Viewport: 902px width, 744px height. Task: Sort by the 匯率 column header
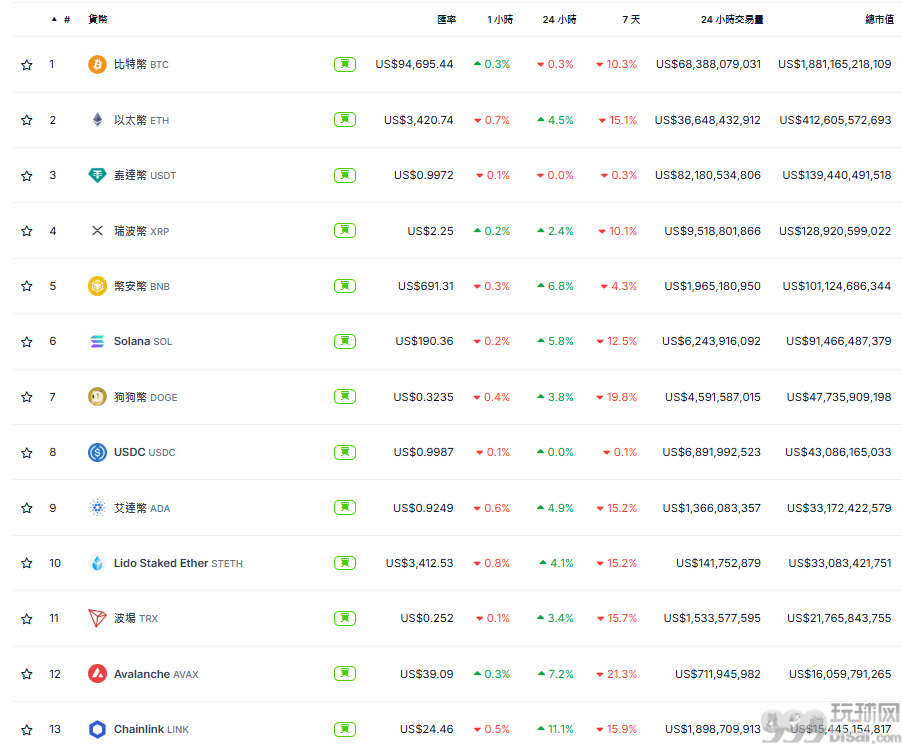446,19
